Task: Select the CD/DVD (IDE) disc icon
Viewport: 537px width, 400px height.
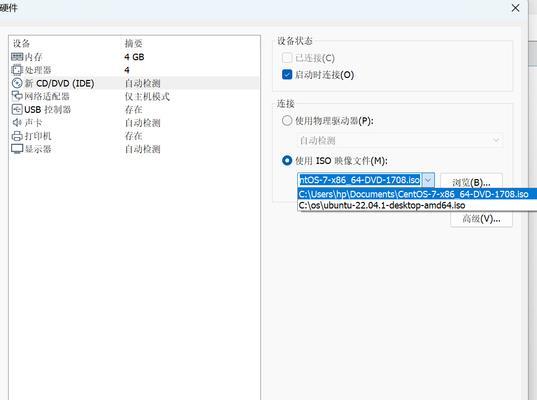Action: (x=17, y=83)
